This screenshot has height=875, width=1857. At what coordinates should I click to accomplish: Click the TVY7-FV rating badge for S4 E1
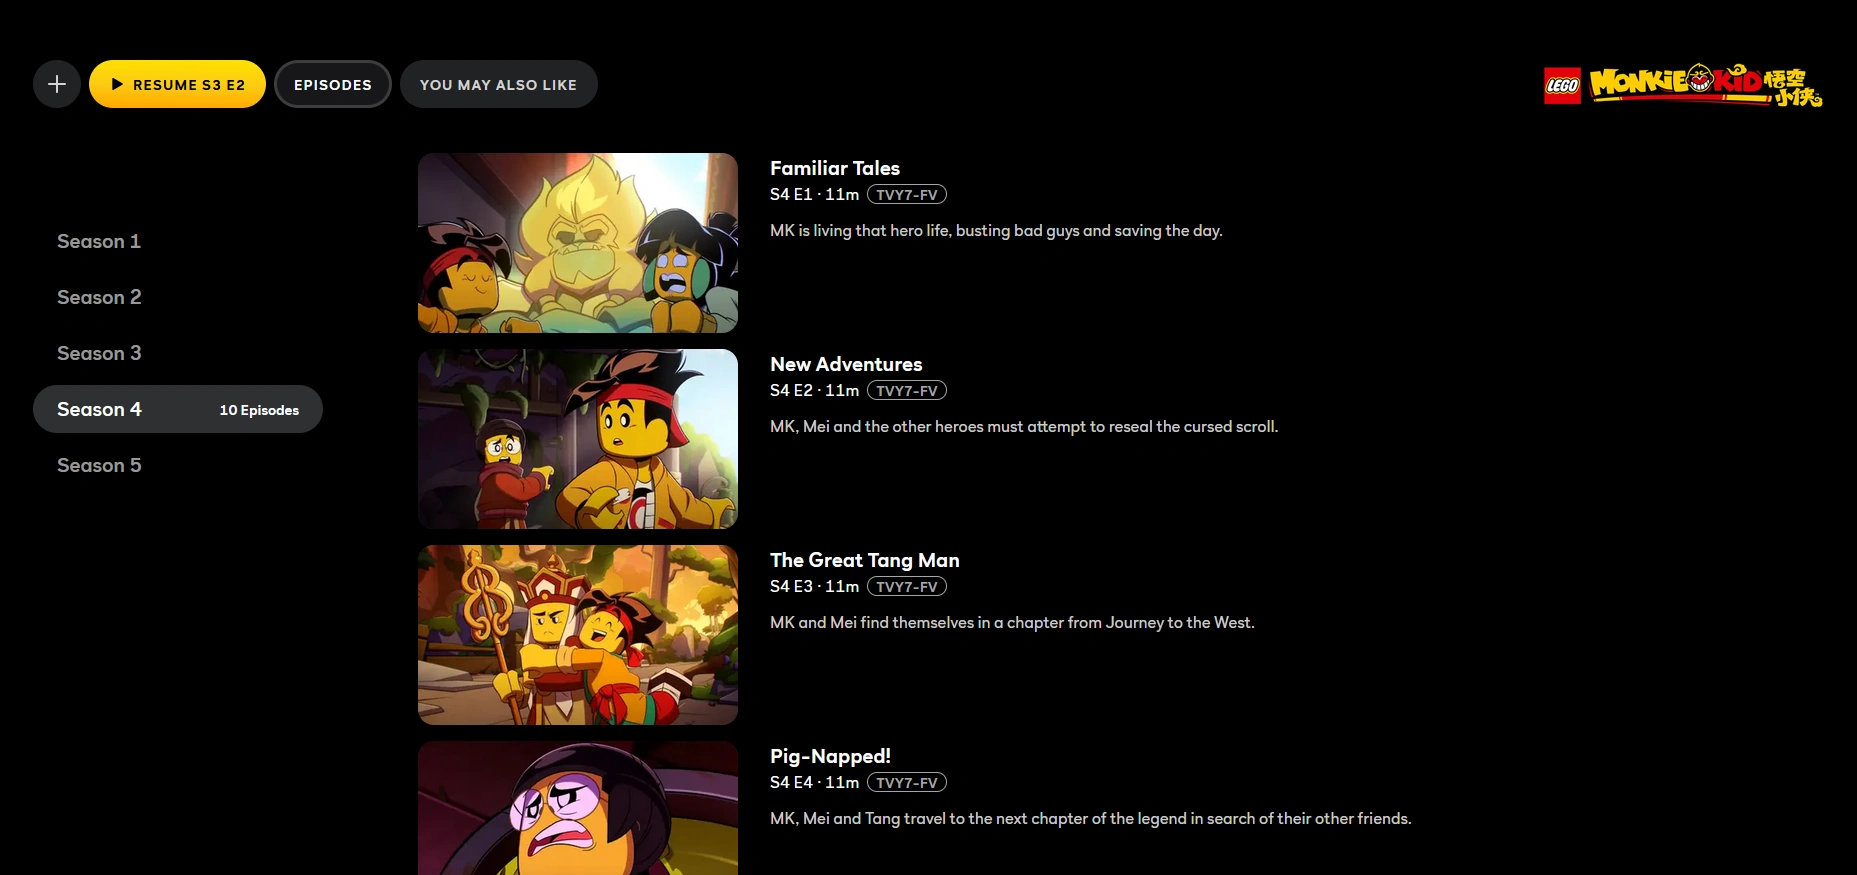coord(907,194)
